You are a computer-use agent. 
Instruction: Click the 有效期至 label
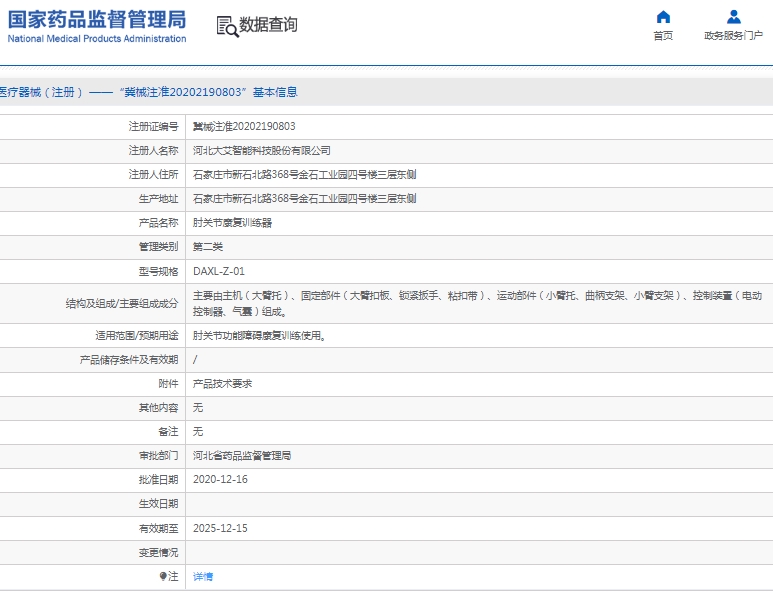158,528
